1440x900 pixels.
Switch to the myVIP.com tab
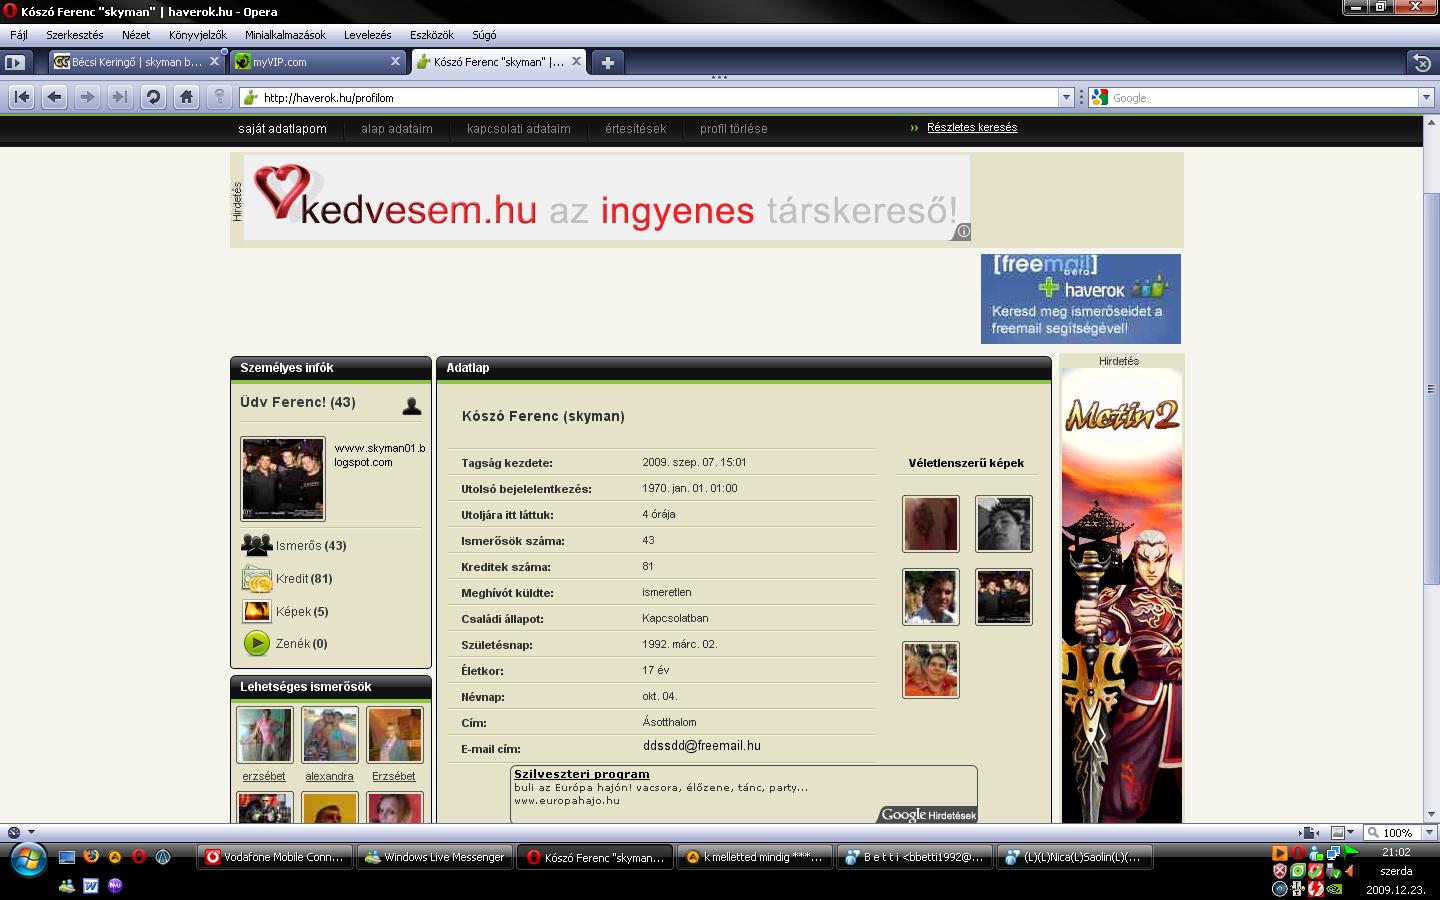tap(310, 62)
